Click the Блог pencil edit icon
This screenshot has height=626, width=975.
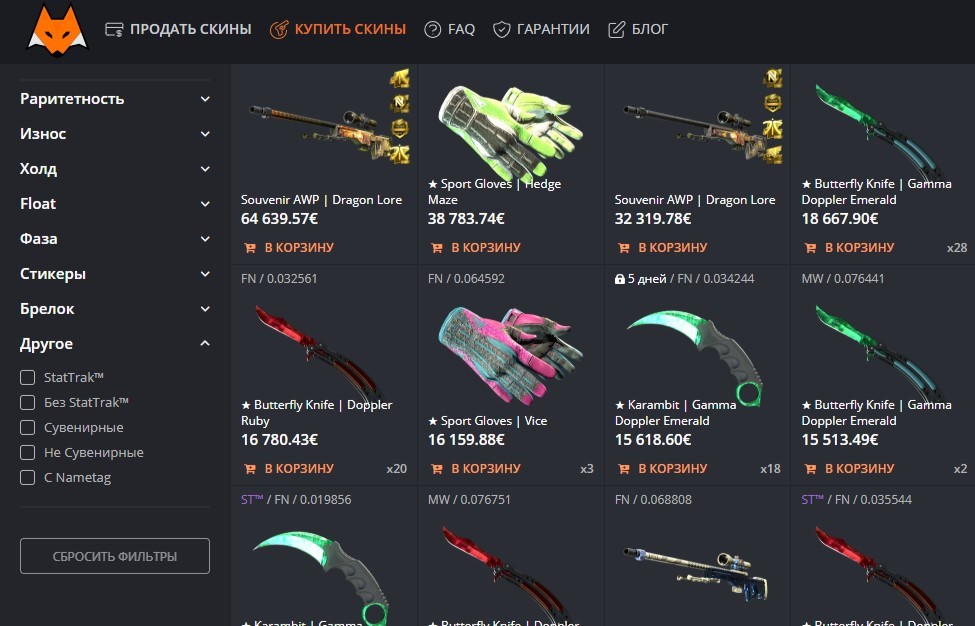(616, 29)
